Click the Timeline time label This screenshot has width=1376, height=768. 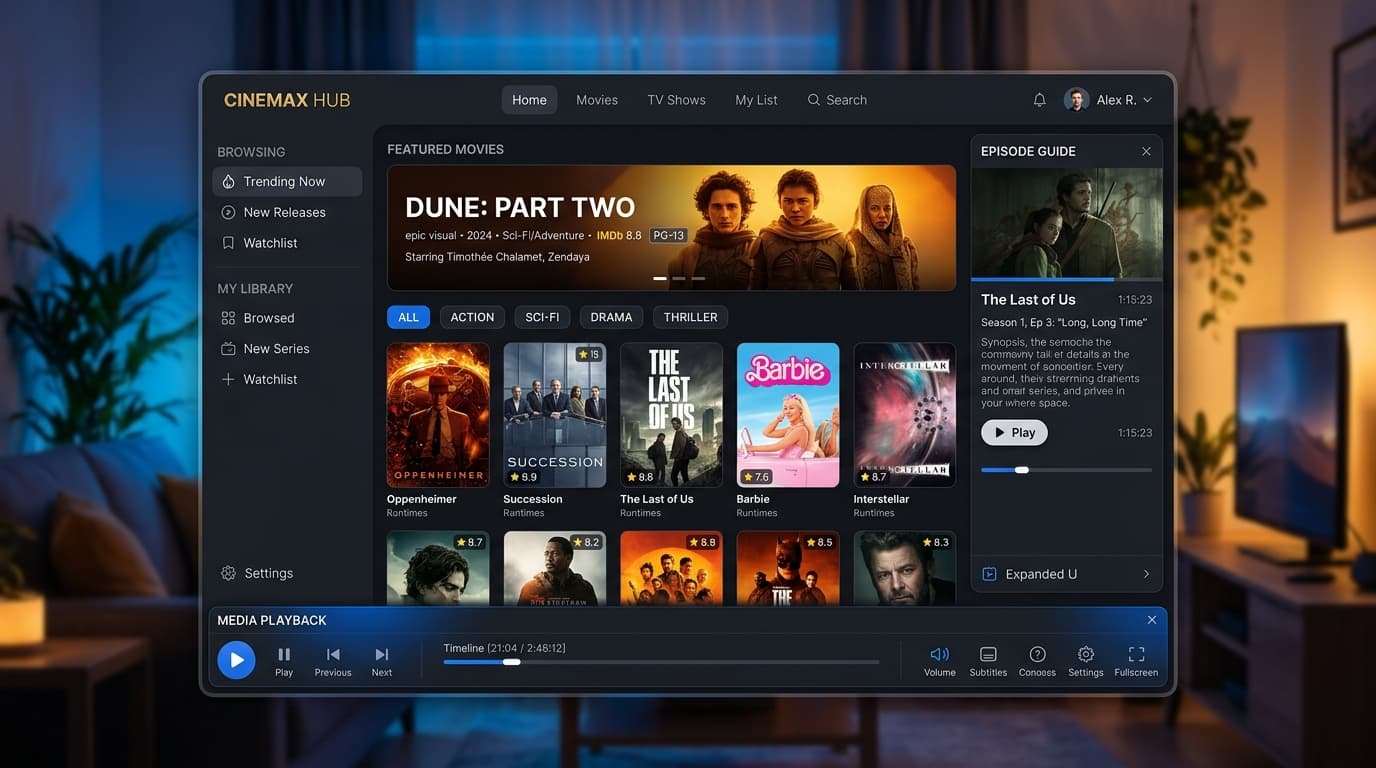click(505, 648)
